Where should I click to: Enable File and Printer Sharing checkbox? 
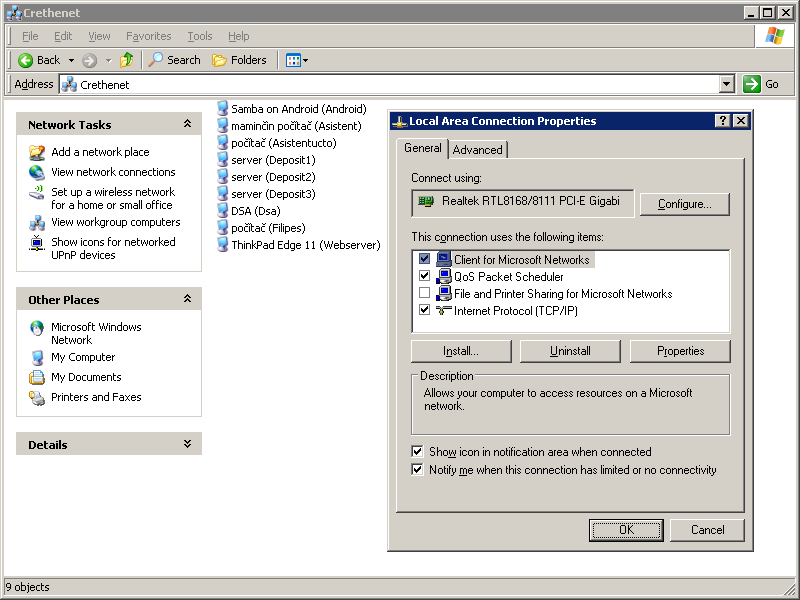click(424, 293)
